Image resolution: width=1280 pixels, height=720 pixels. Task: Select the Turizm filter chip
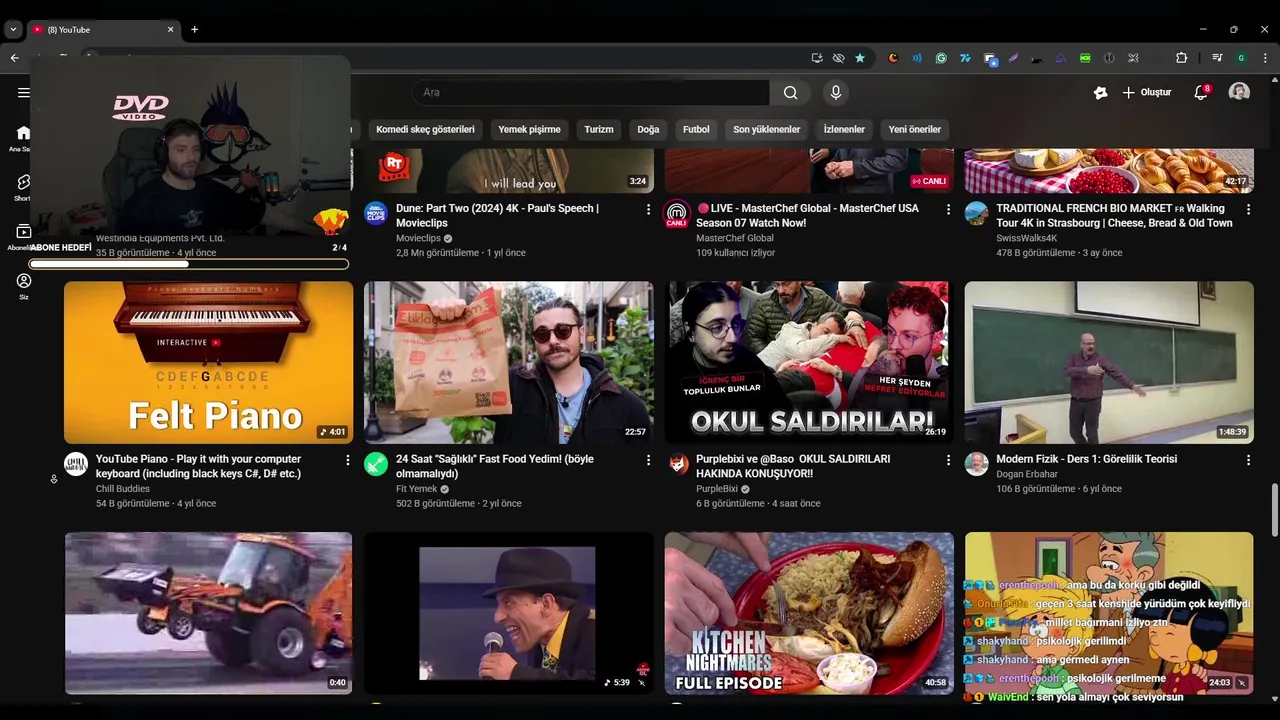coord(599,129)
